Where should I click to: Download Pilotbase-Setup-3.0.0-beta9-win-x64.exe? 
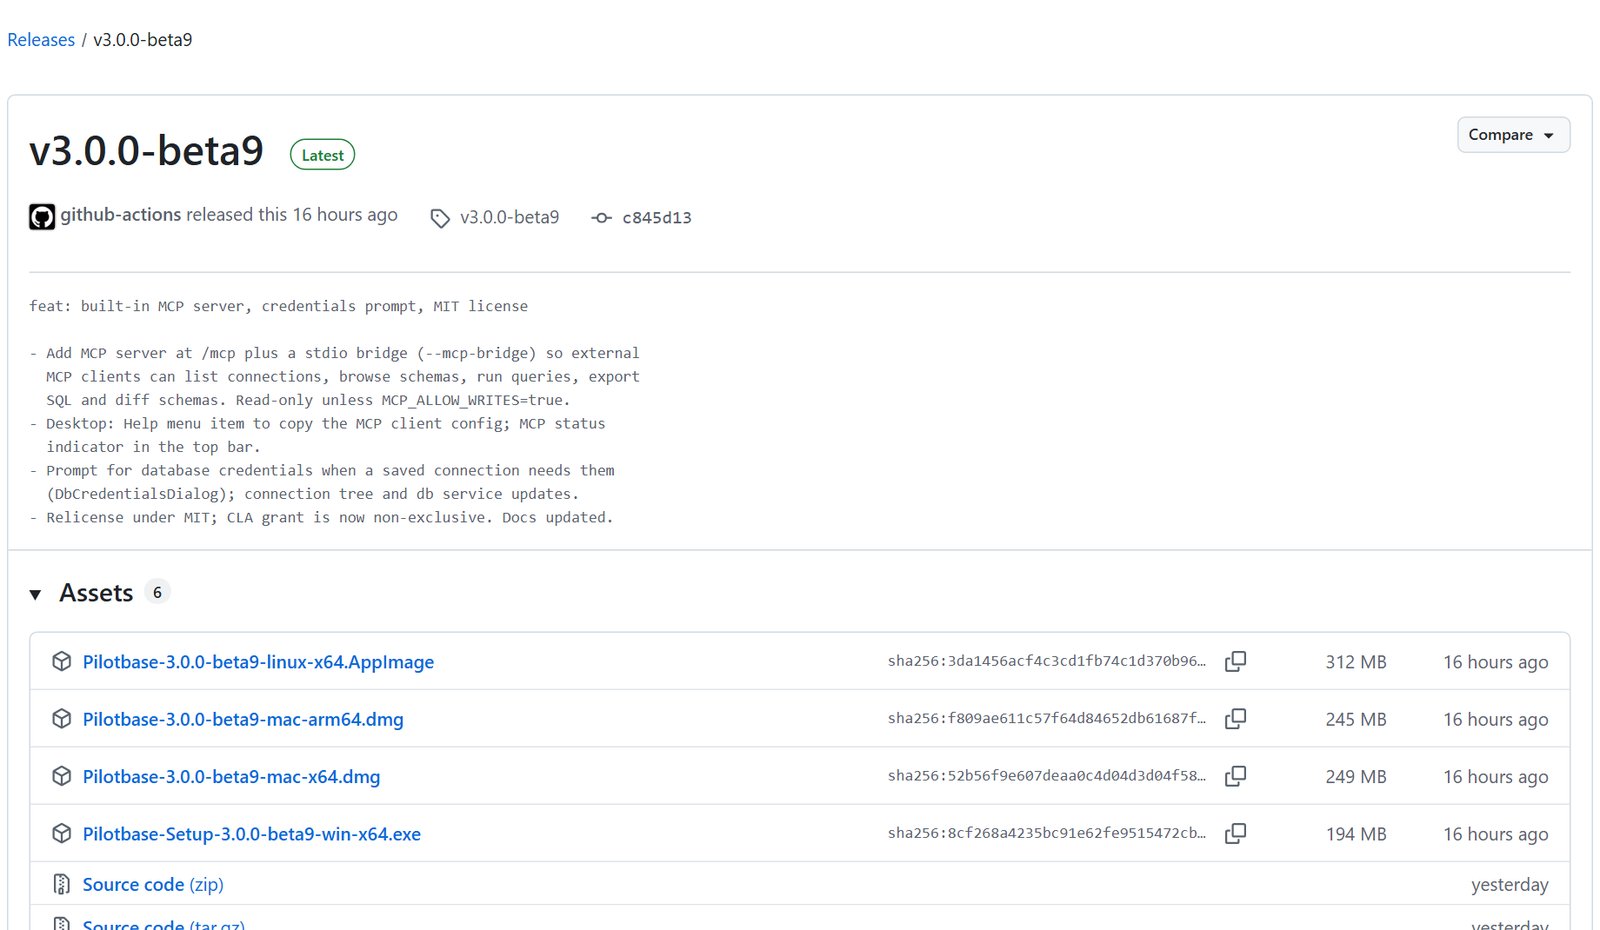pyautogui.click(x=252, y=834)
